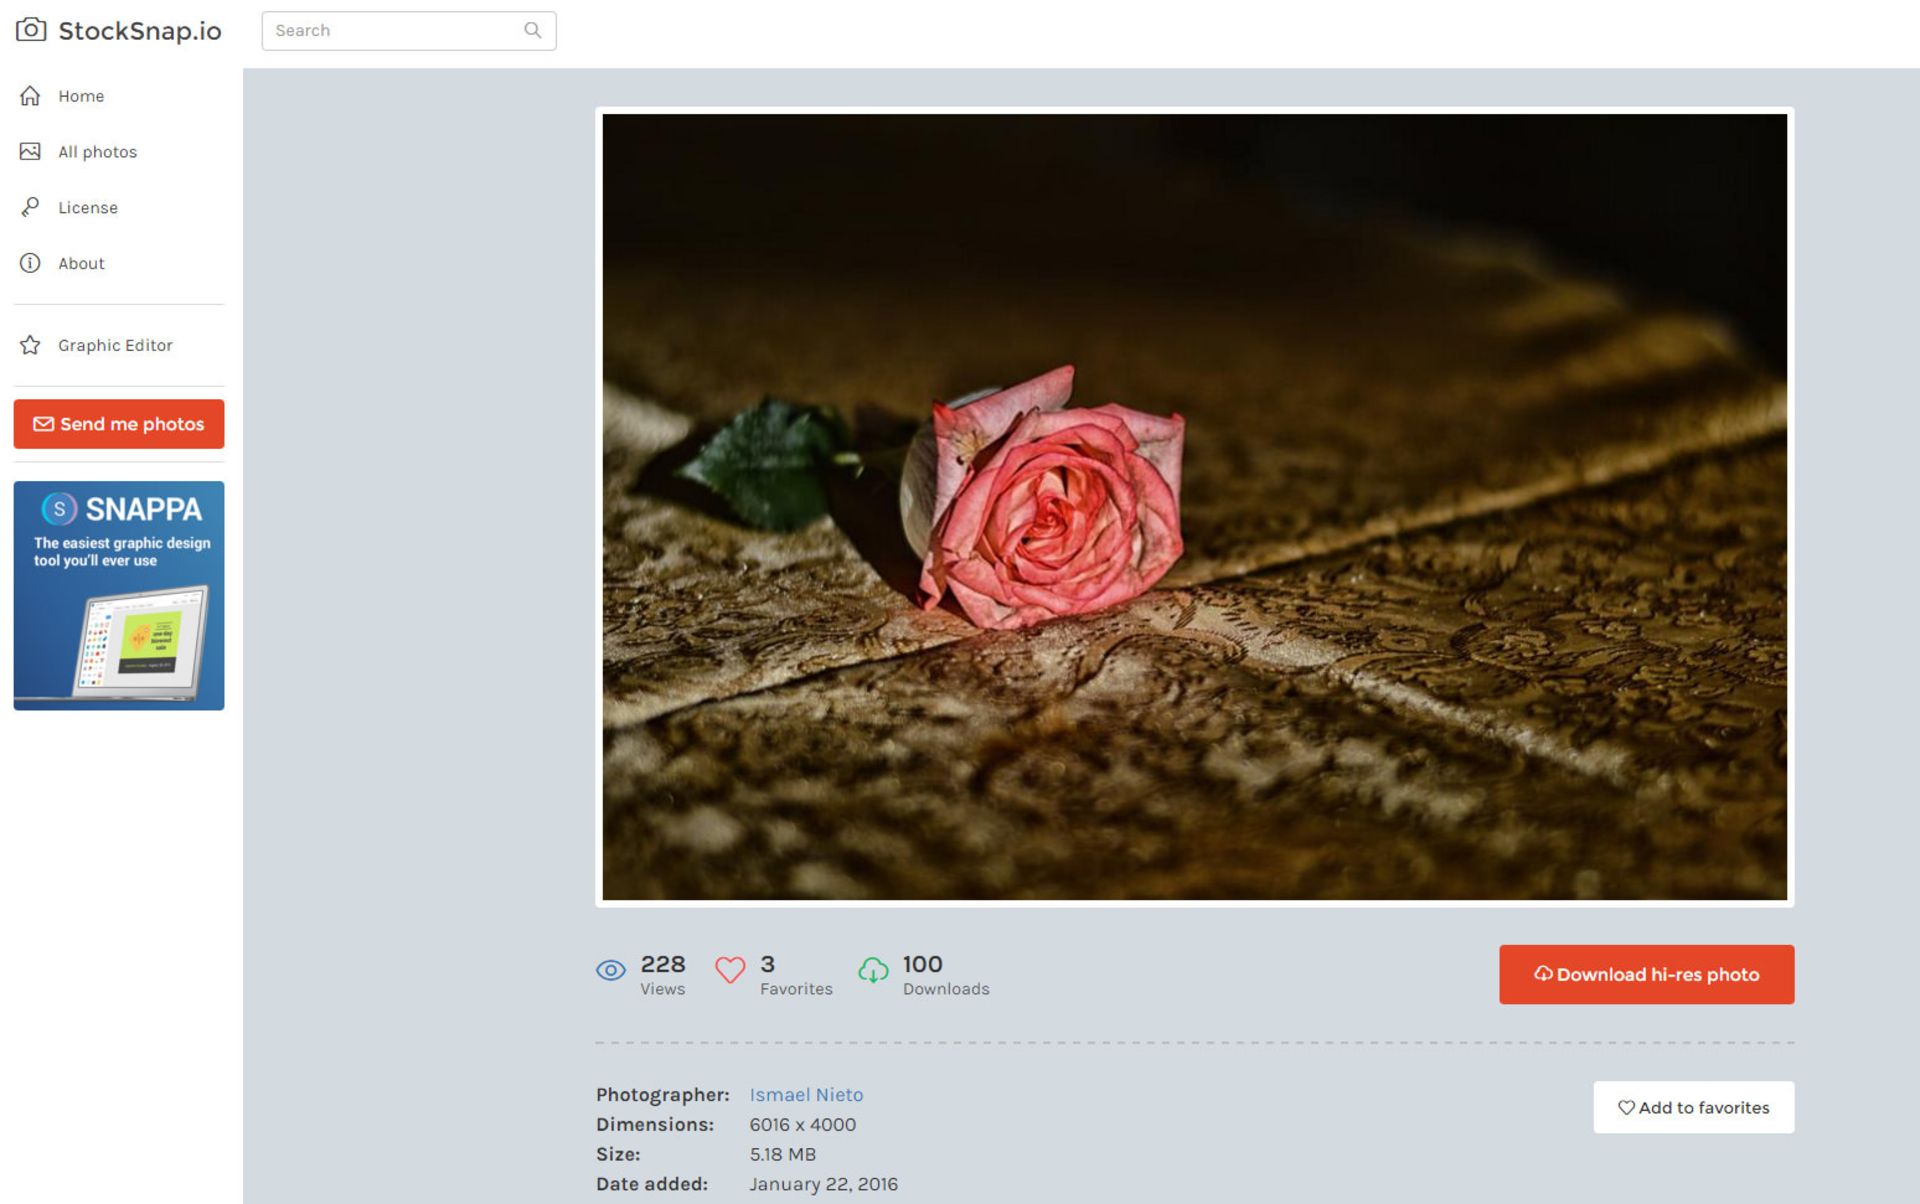1920x1204 pixels.
Task: Select the Home menu entry
Action: 81,96
